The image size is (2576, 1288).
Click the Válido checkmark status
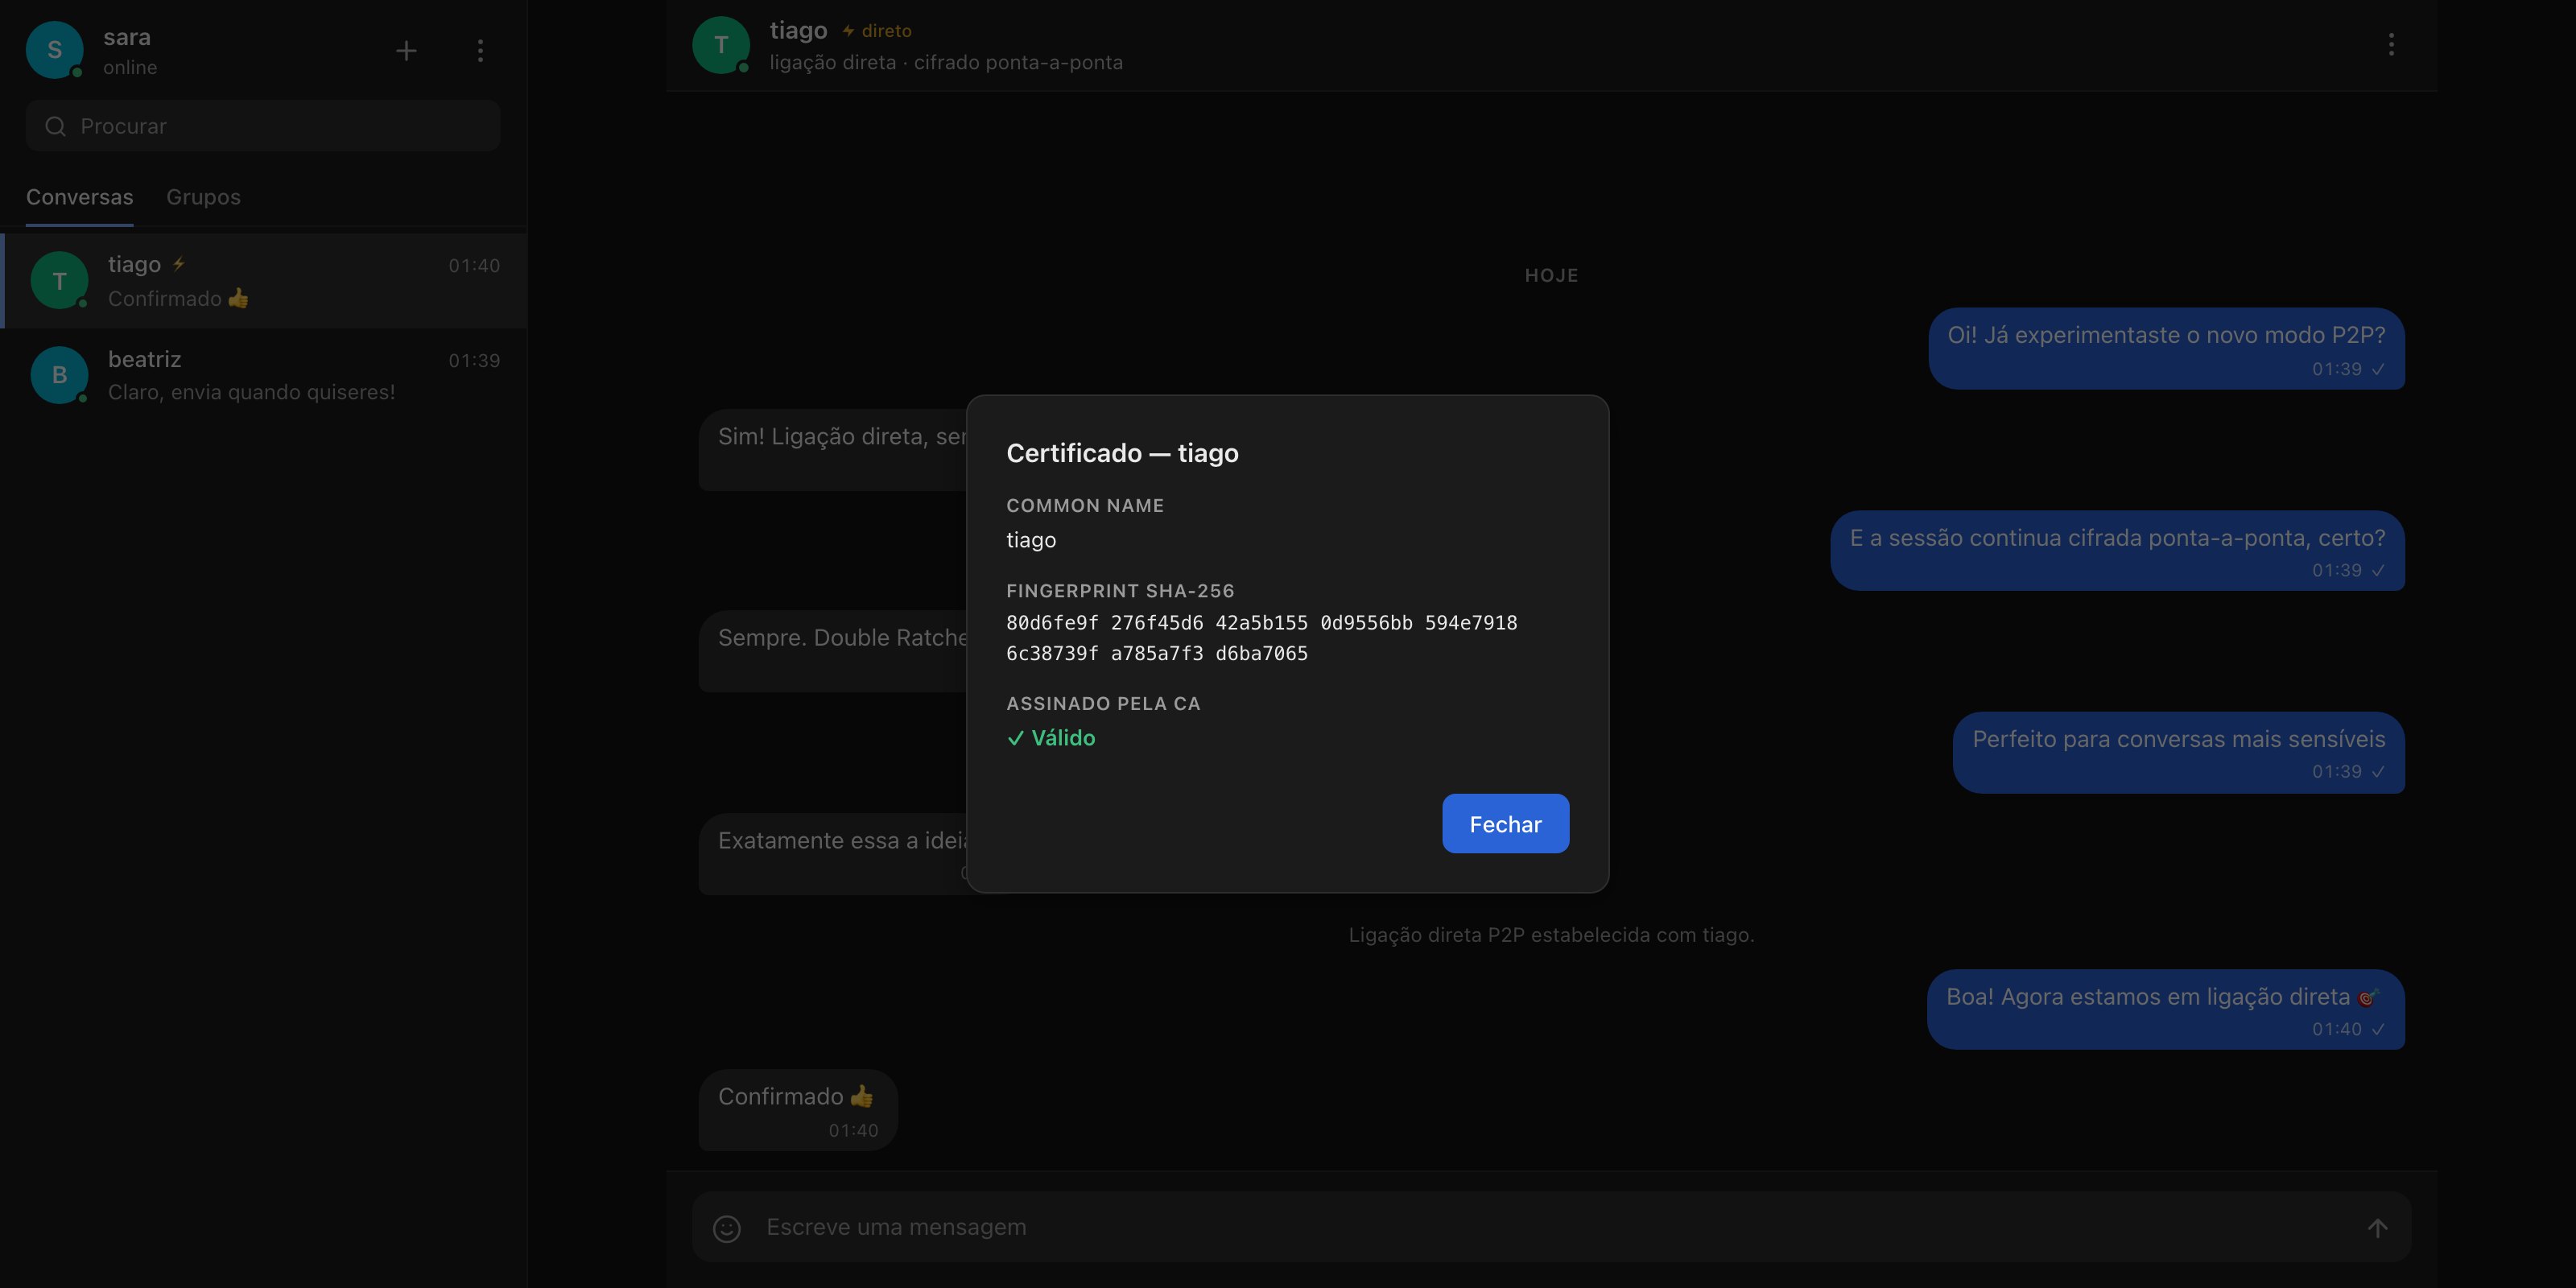click(1051, 738)
